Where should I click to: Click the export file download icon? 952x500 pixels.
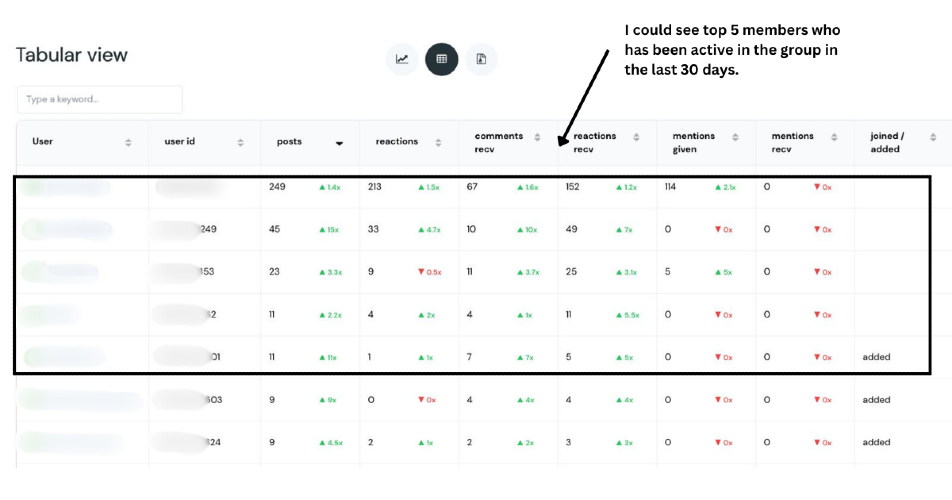481,59
